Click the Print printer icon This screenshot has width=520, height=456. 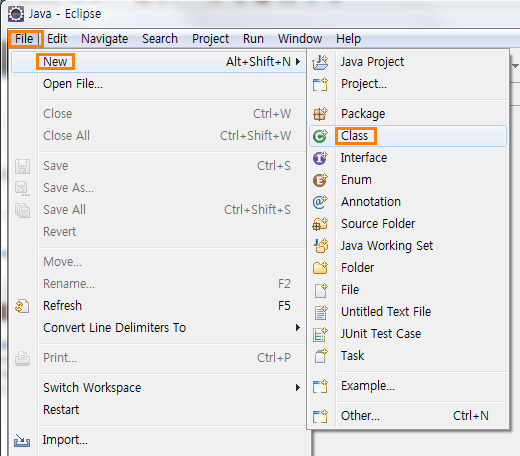(x=22, y=358)
